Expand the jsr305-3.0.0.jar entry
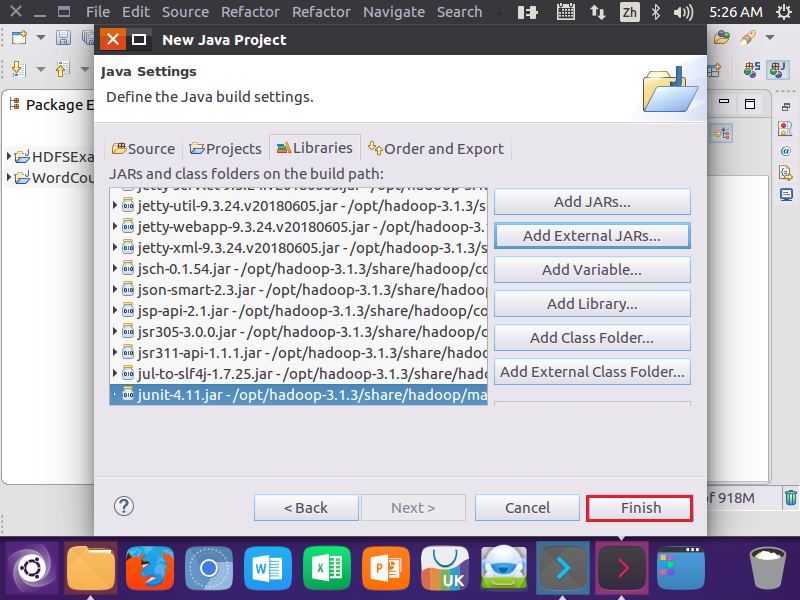 [115, 332]
